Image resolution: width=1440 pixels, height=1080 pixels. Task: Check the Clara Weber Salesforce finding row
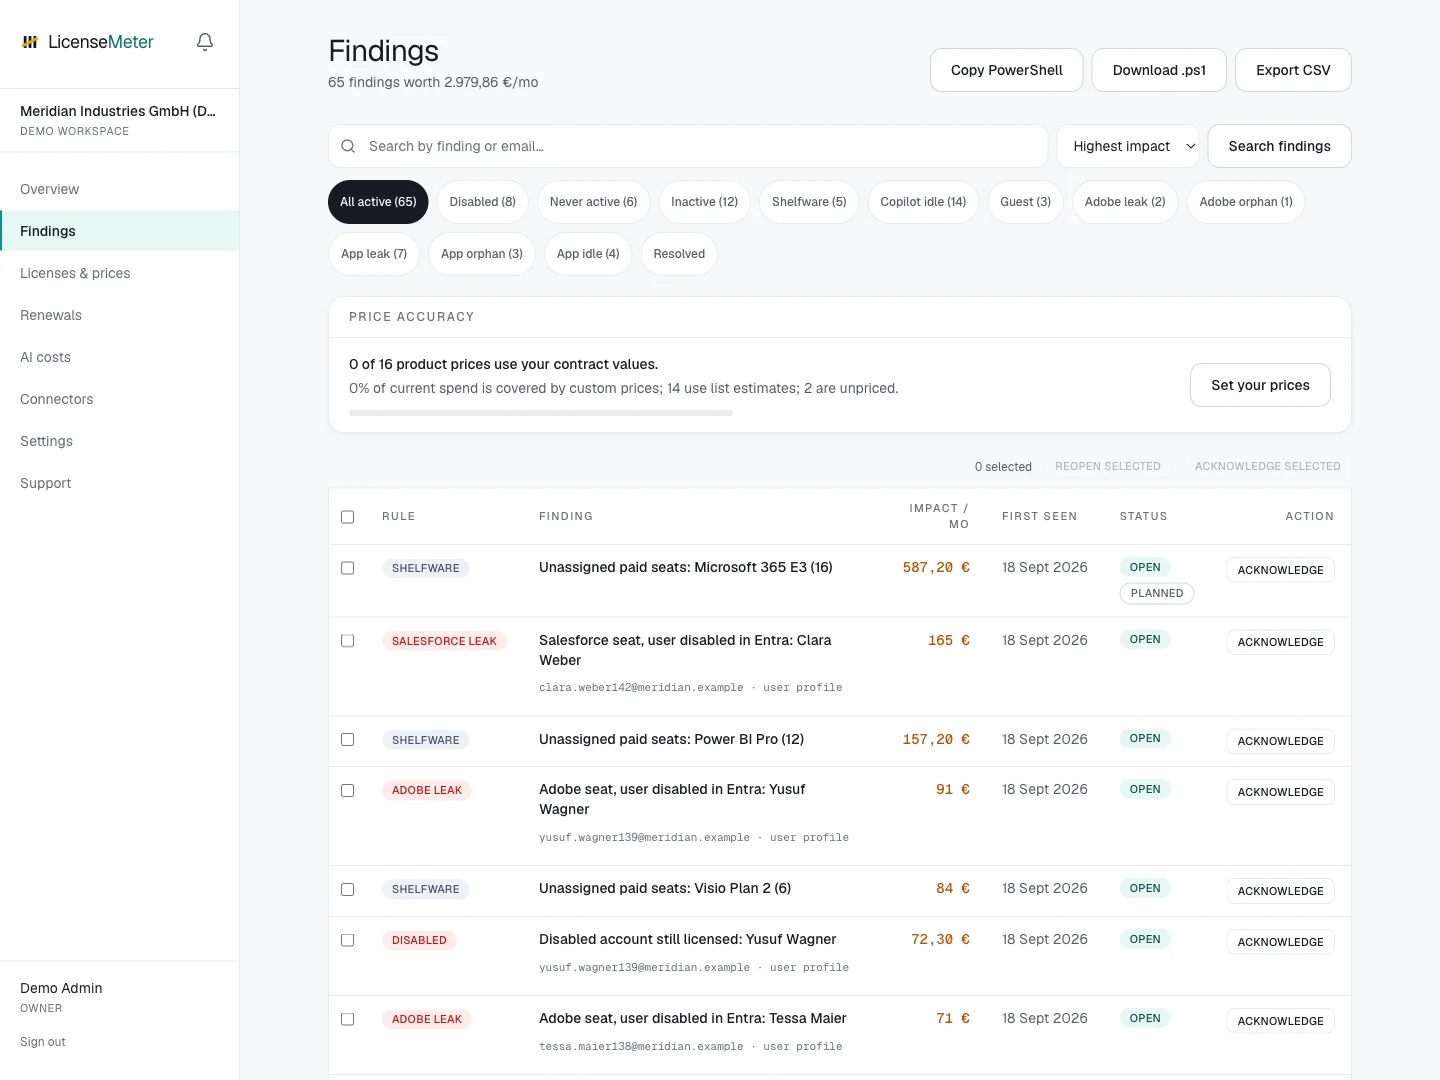(x=348, y=640)
